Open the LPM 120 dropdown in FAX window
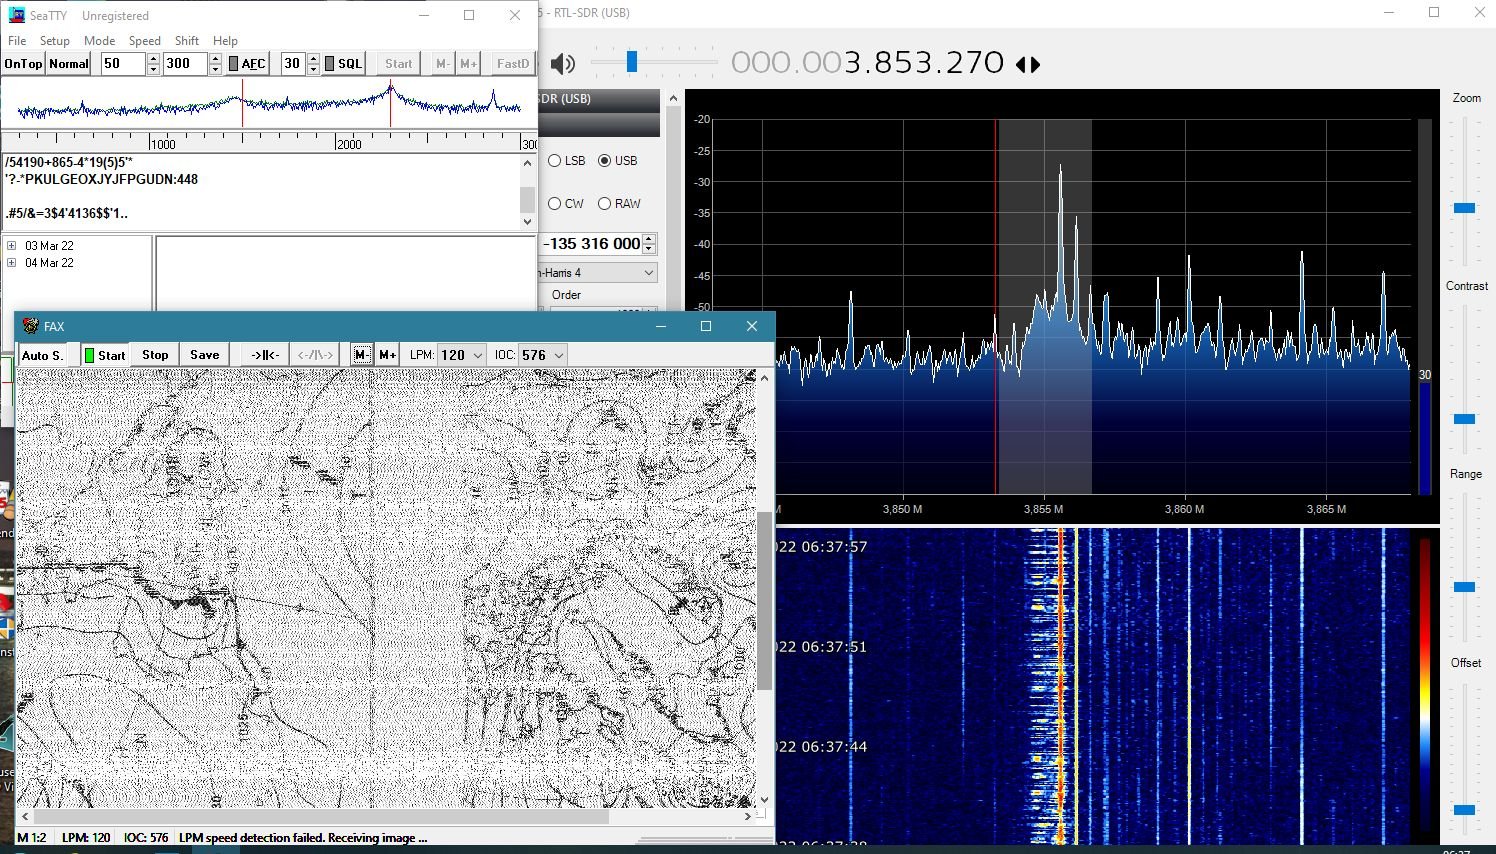The width and height of the screenshot is (1496, 854). (462, 355)
